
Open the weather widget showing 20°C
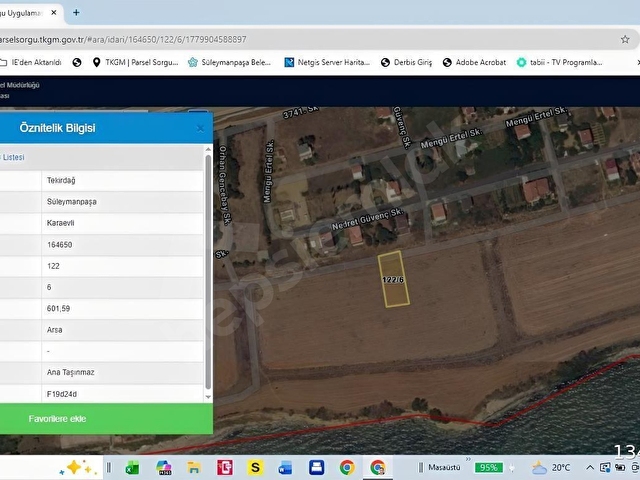coord(551,468)
